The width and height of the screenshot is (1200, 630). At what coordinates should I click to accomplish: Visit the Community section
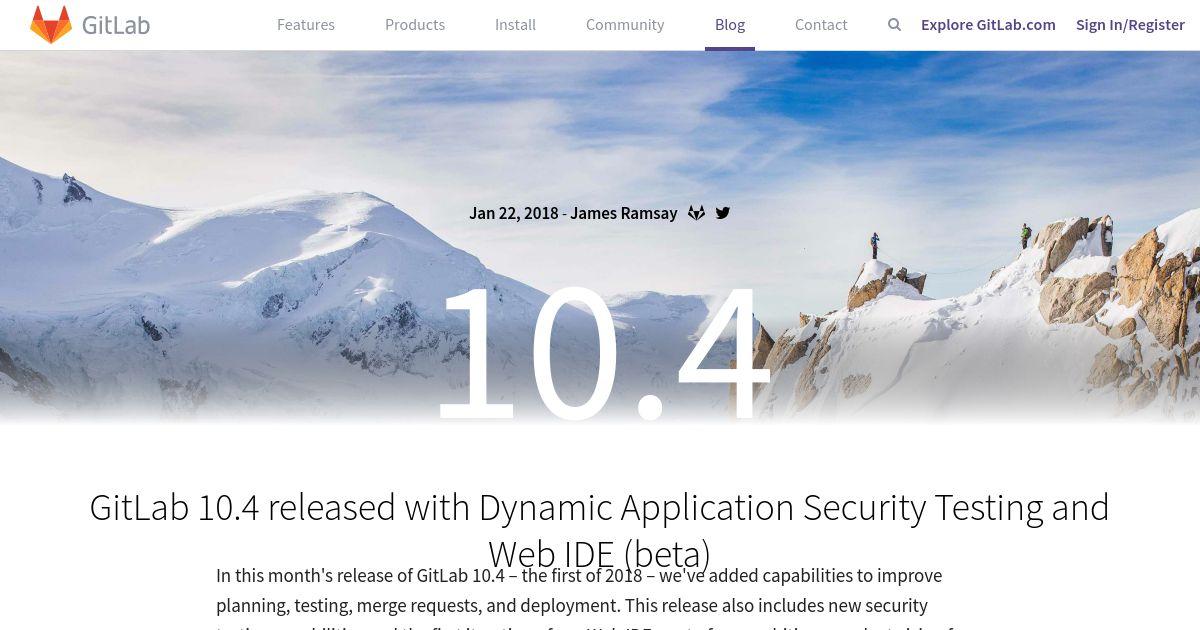tap(625, 25)
